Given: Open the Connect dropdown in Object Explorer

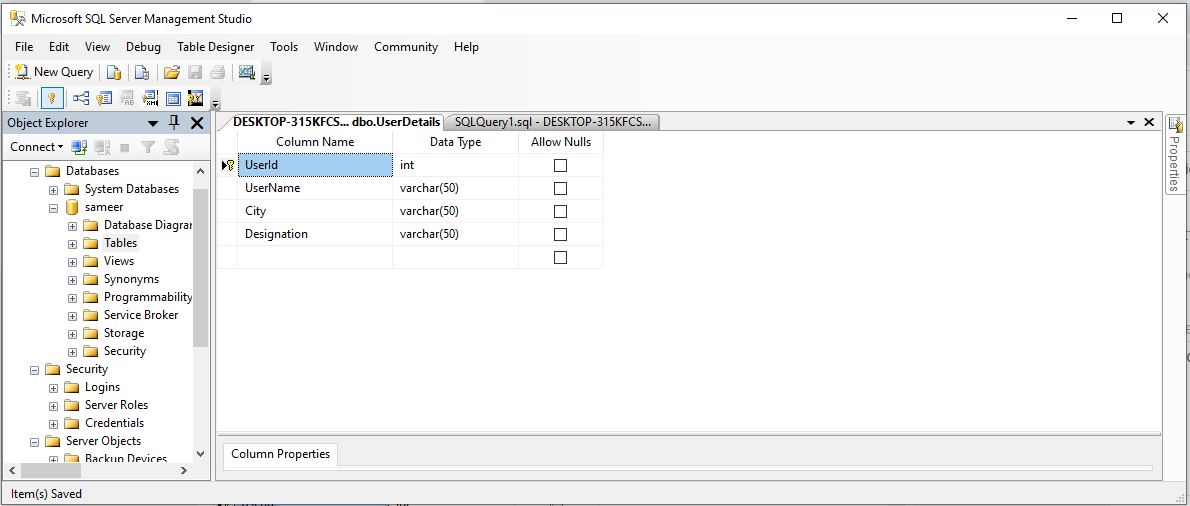Looking at the screenshot, I should (36, 147).
